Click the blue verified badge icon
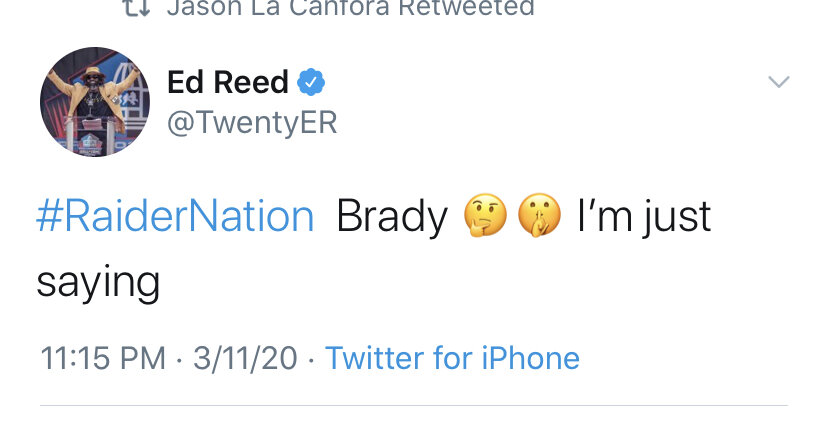The image size is (828, 427). [311, 82]
